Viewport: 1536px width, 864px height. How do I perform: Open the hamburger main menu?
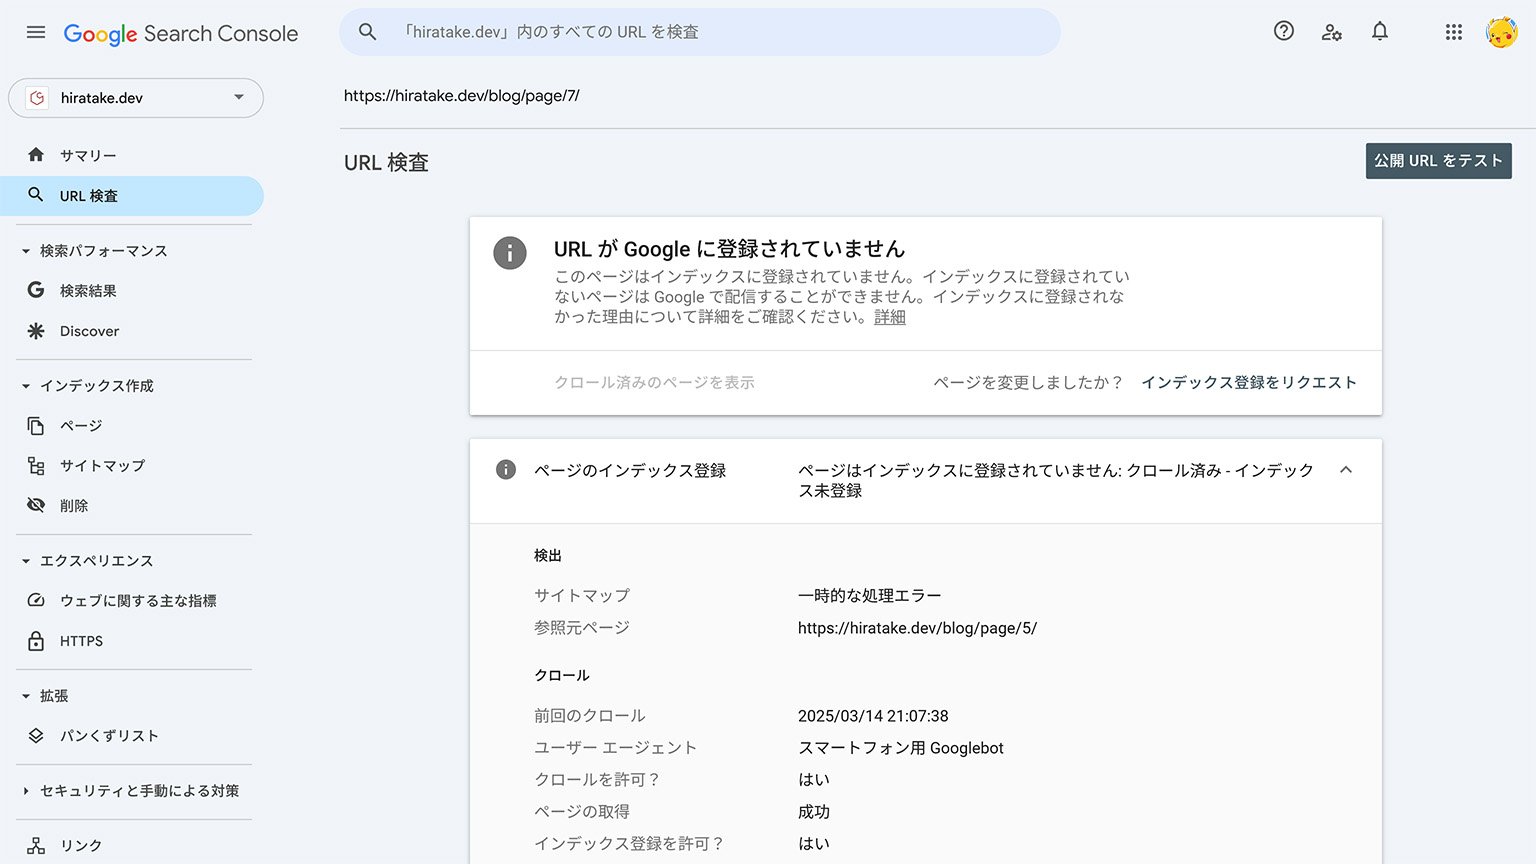click(x=36, y=32)
